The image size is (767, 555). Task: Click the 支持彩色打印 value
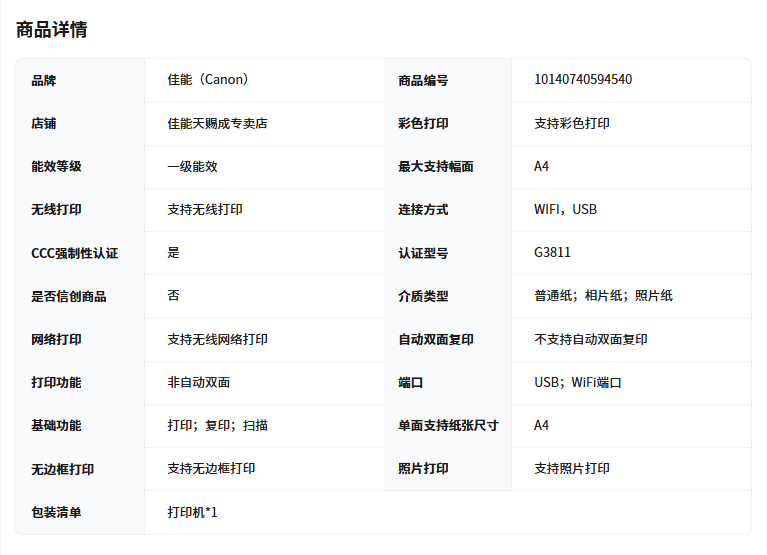click(572, 124)
